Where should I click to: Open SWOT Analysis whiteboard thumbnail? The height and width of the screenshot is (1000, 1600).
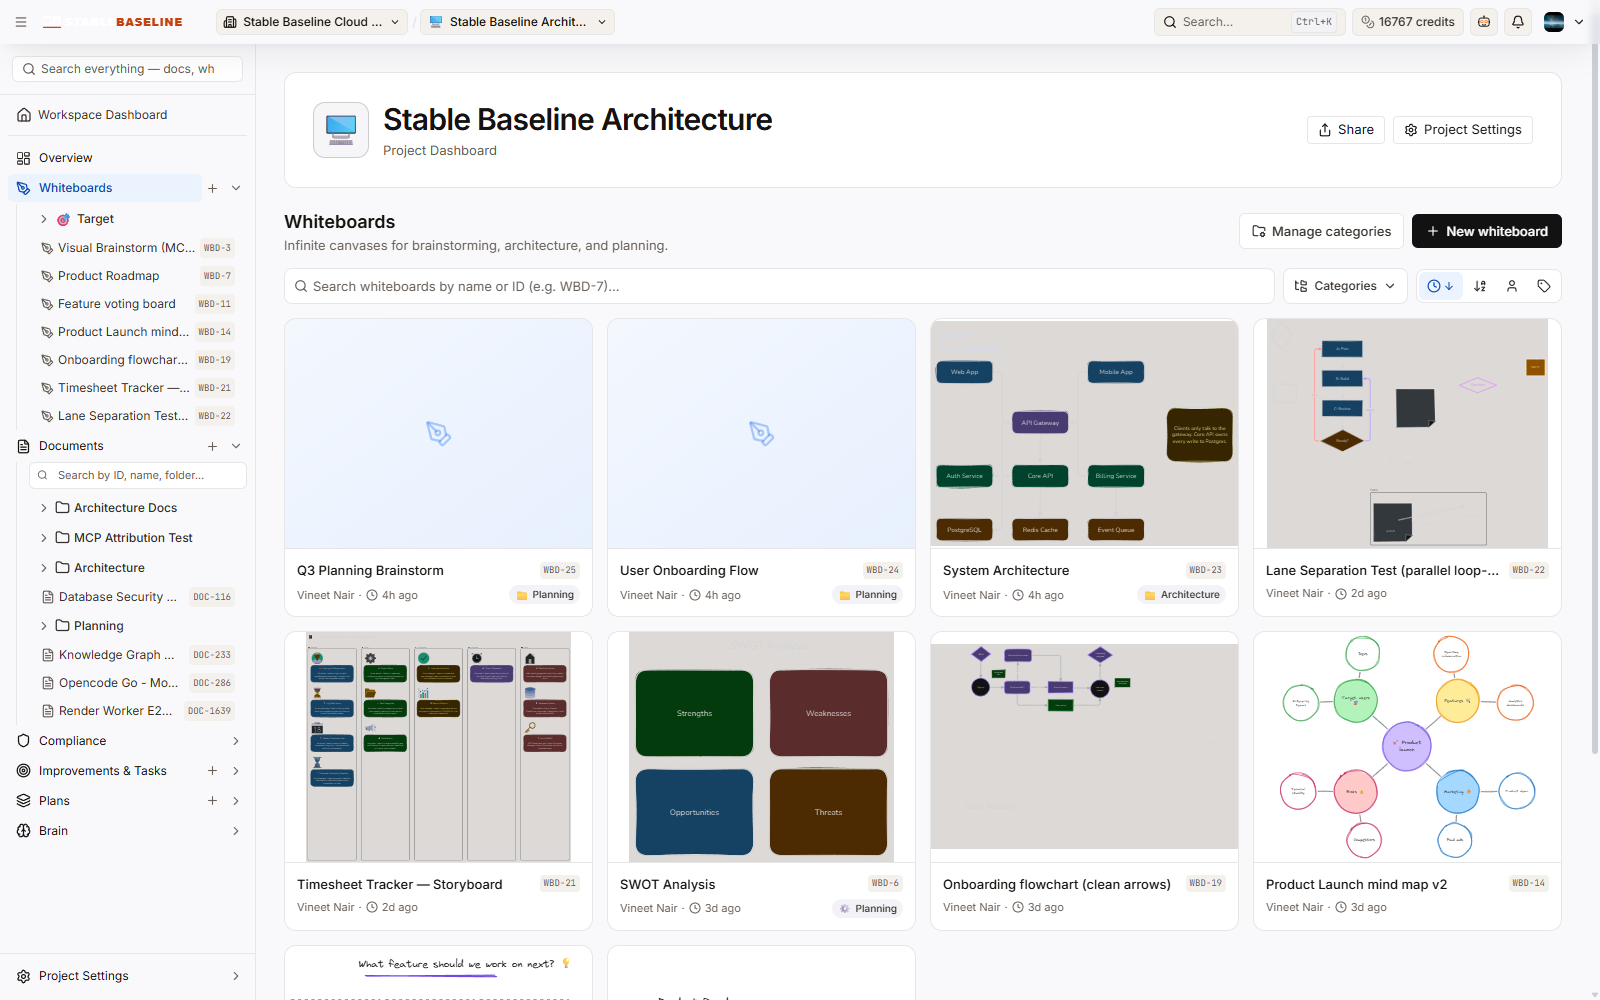pos(761,747)
